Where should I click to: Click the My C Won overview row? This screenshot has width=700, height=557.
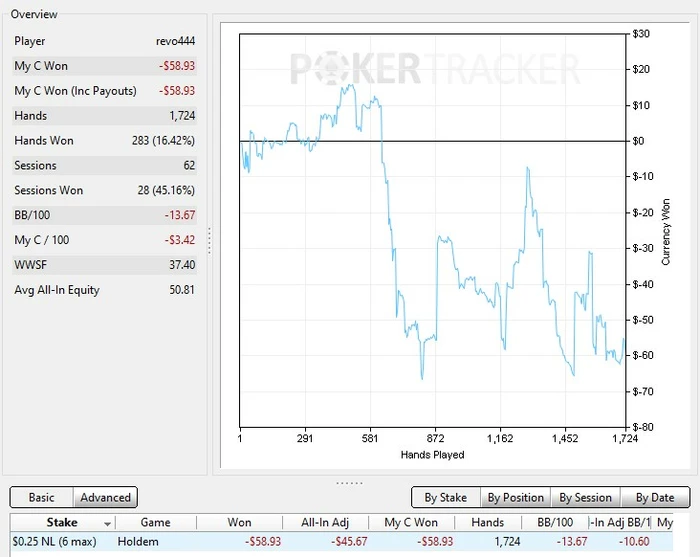[104, 66]
